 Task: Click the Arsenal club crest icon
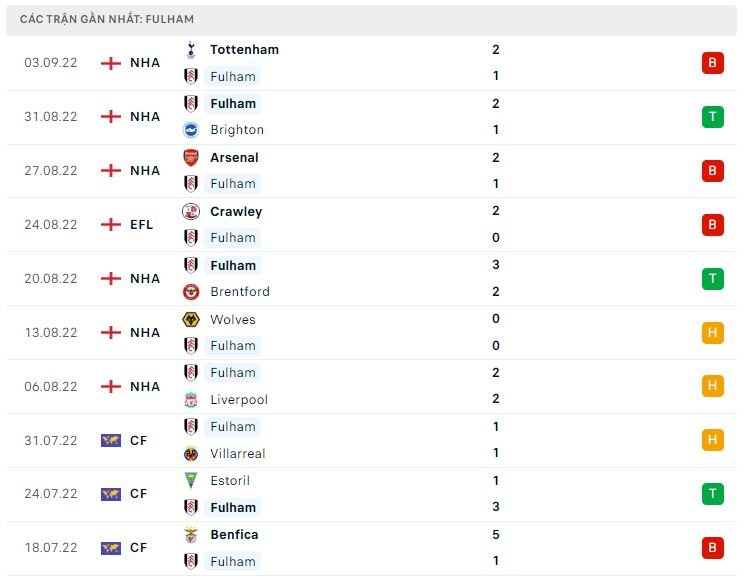(x=190, y=157)
